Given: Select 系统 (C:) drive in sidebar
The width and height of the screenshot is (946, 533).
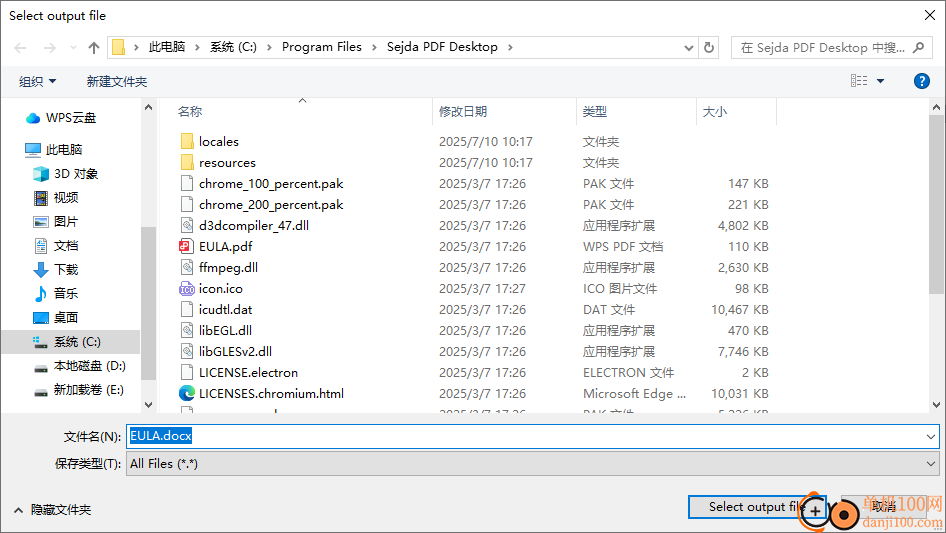Looking at the screenshot, I should click(x=71, y=342).
